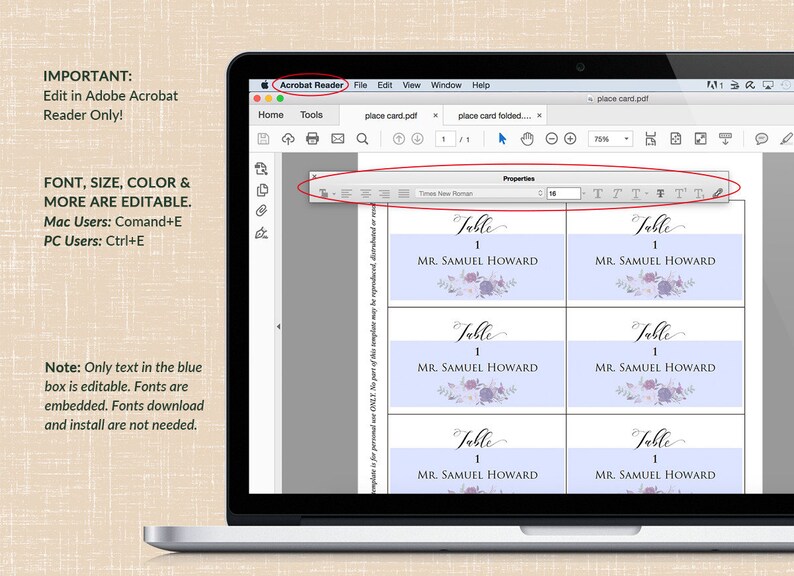Click the fit one full page icon
Image resolution: width=794 pixels, height=576 pixels.
pyautogui.click(x=676, y=139)
